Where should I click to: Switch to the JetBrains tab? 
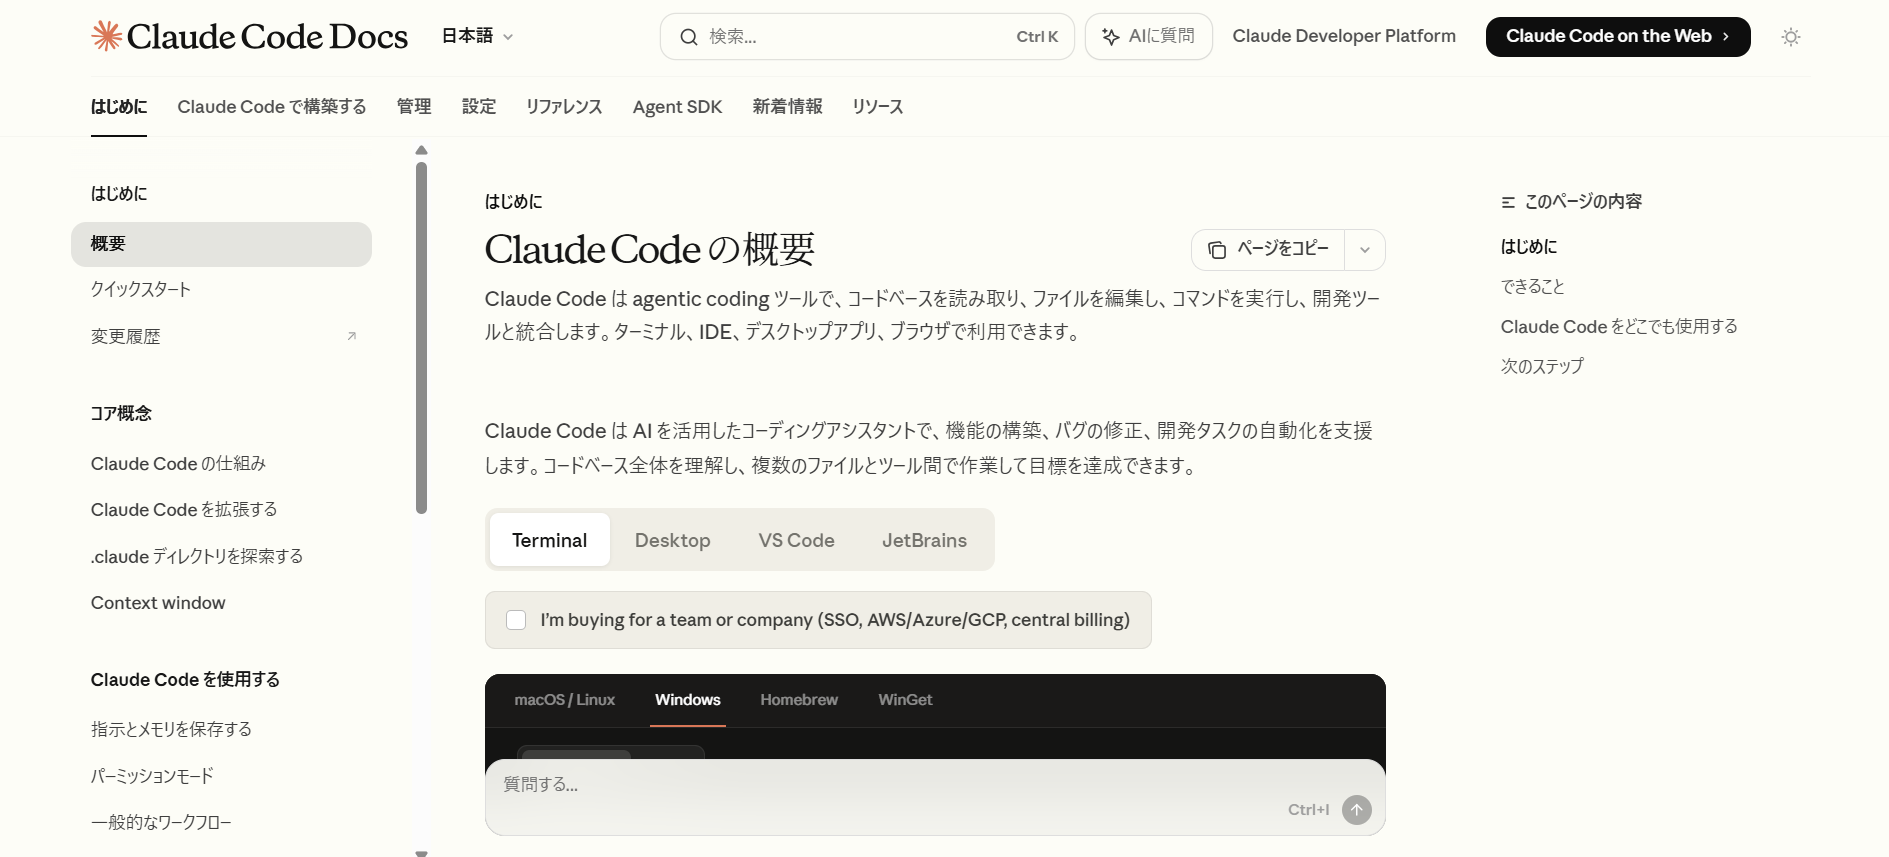[x=924, y=540]
